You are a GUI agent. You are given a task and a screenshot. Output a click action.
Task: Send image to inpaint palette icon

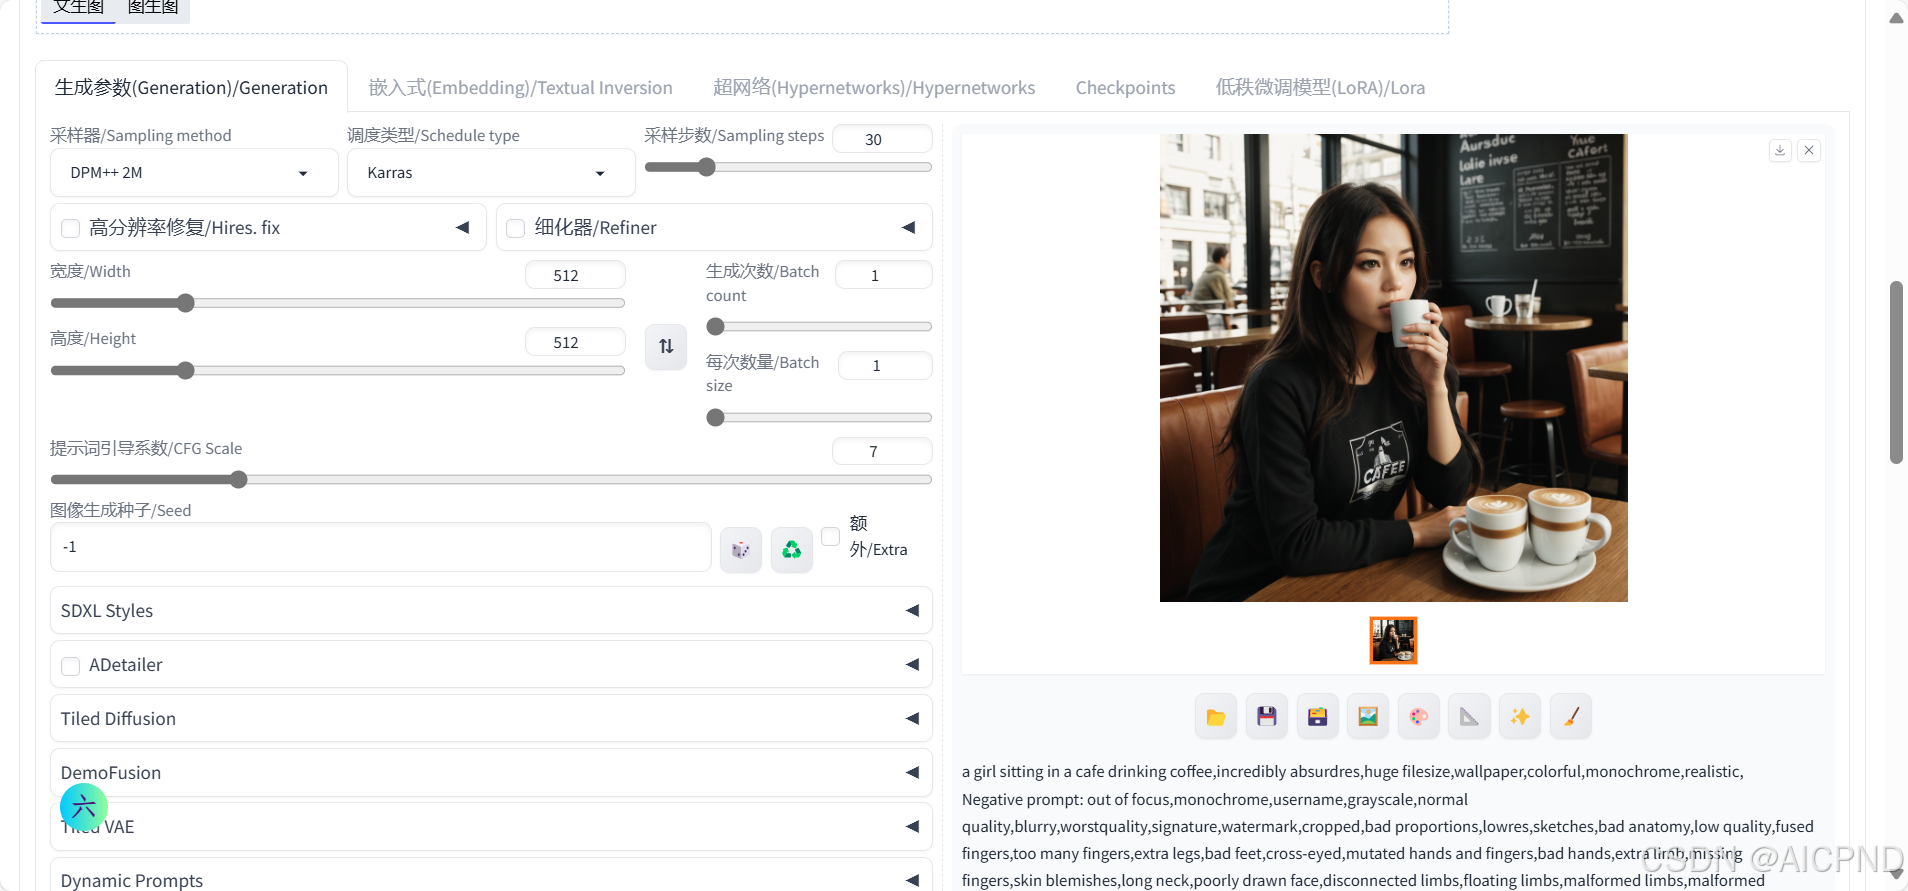pyautogui.click(x=1419, y=717)
